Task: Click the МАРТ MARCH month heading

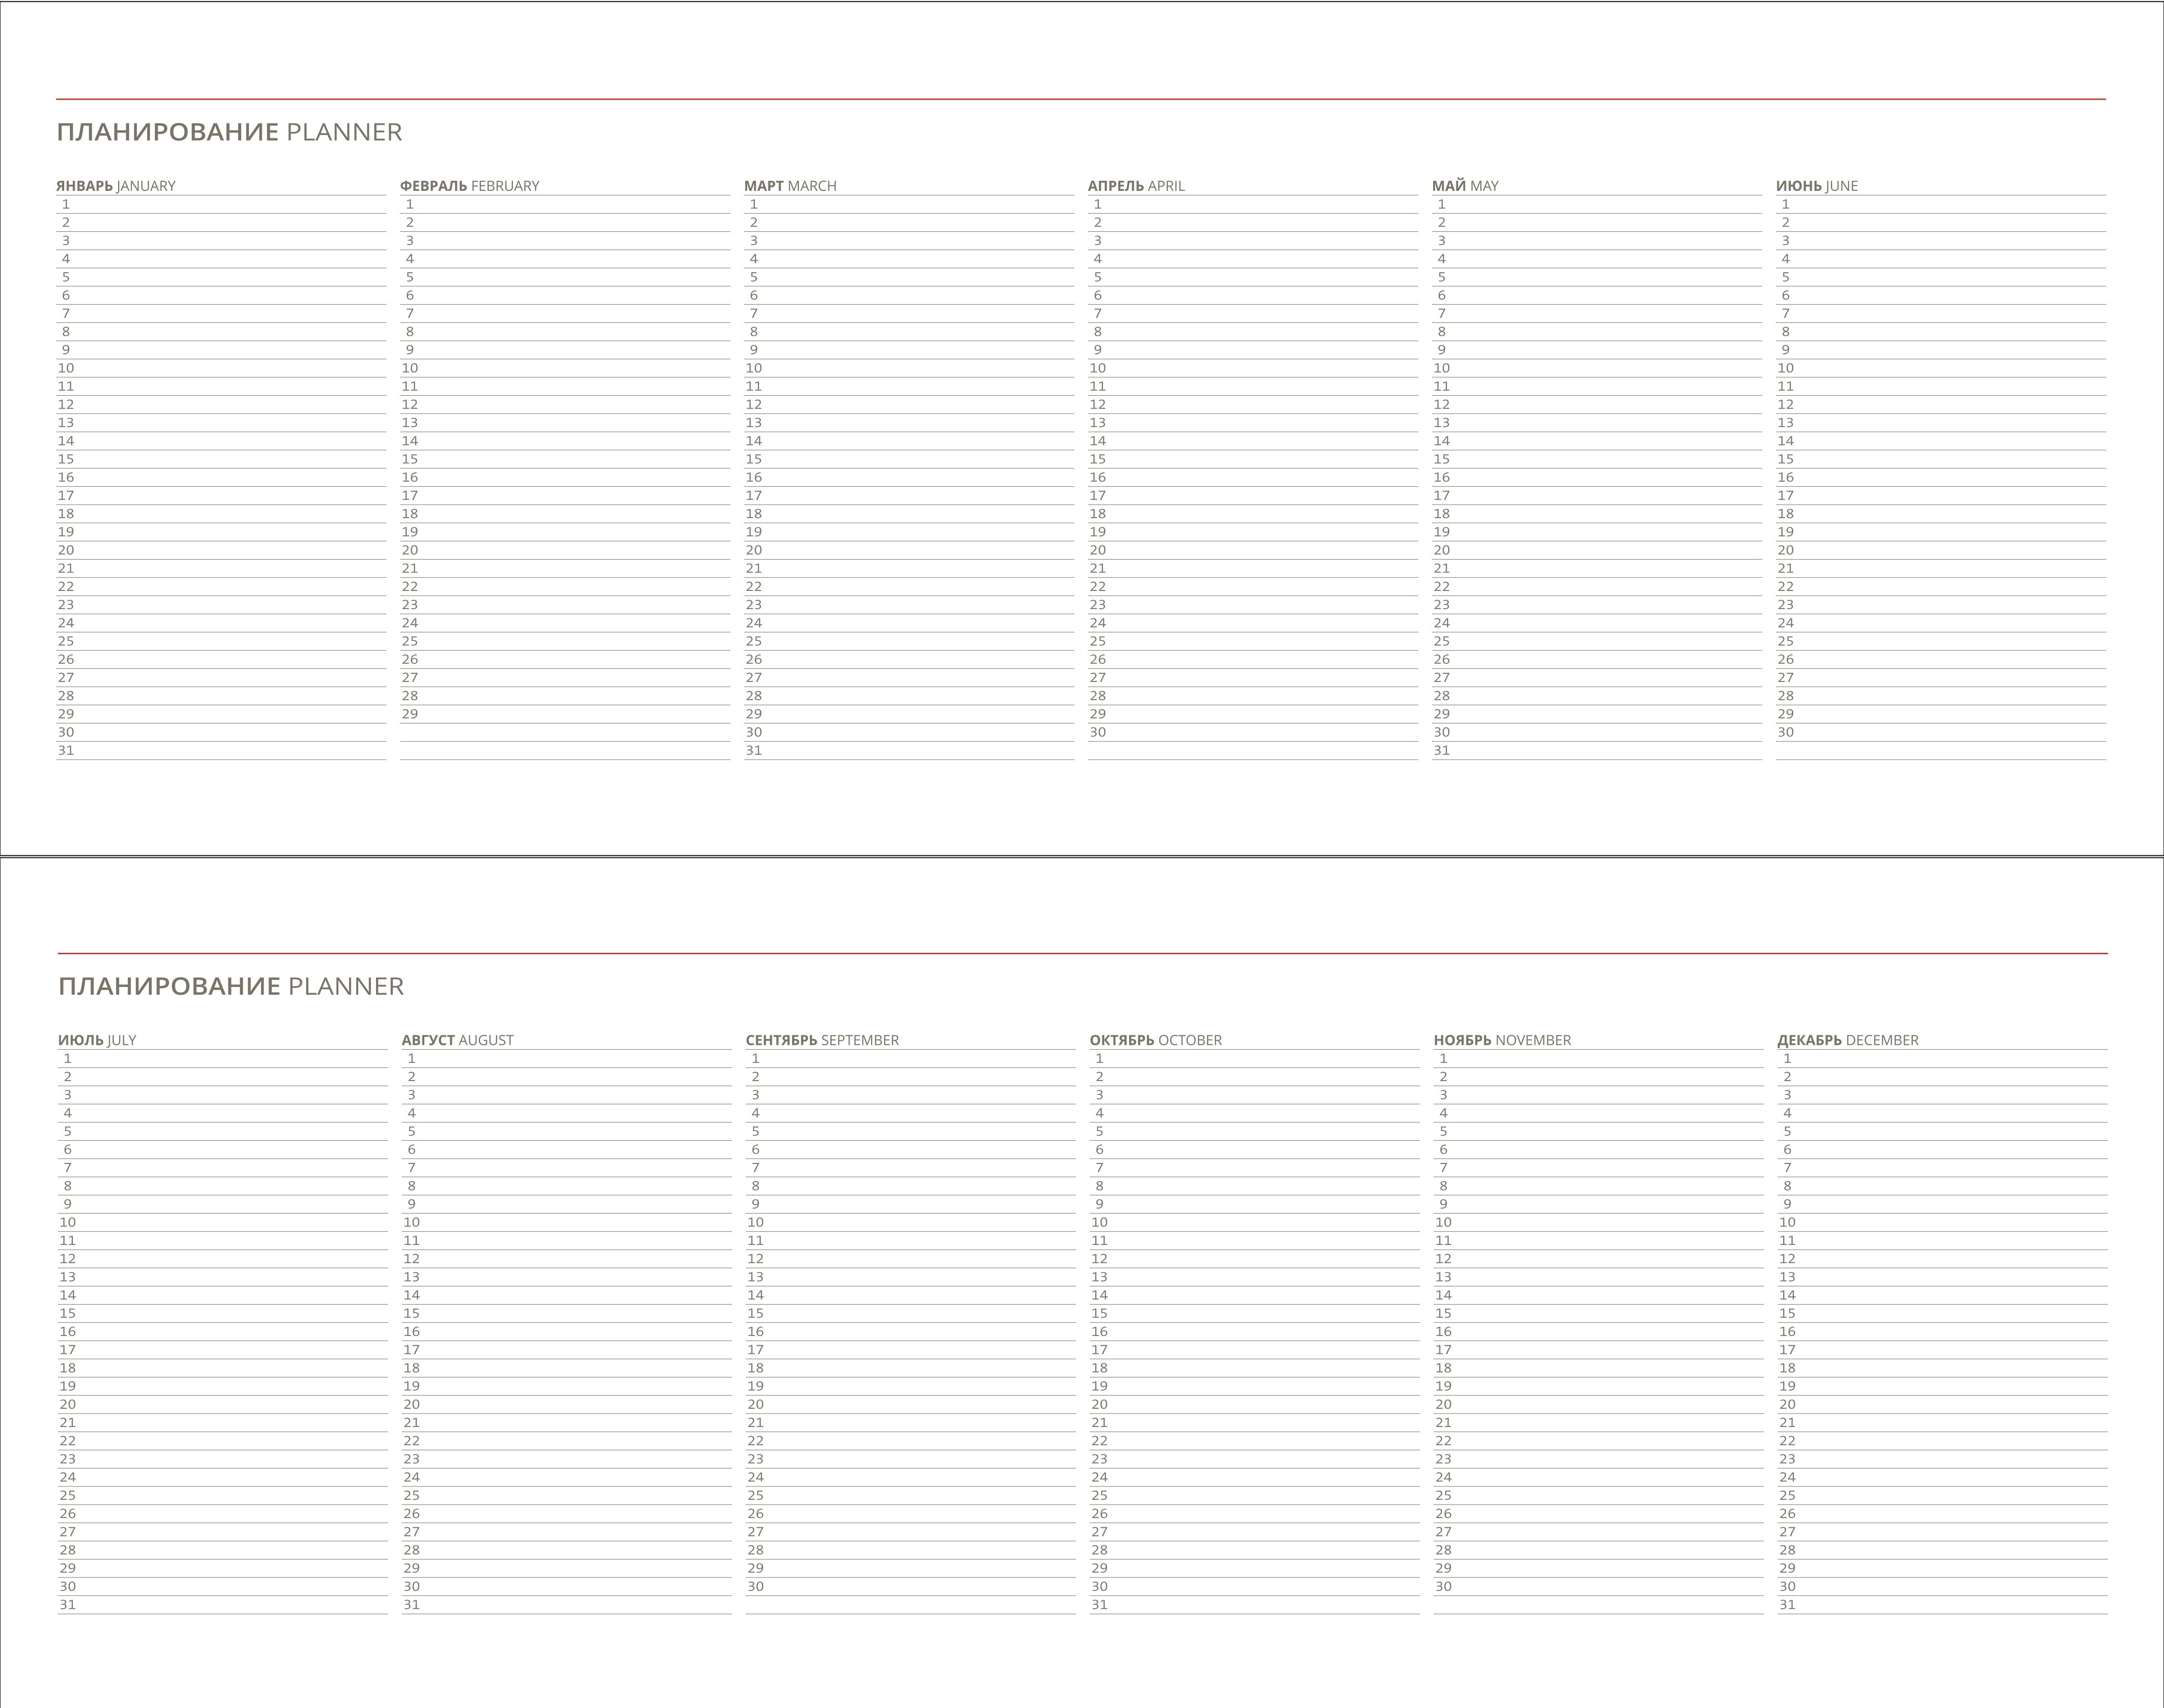Action: point(790,186)
